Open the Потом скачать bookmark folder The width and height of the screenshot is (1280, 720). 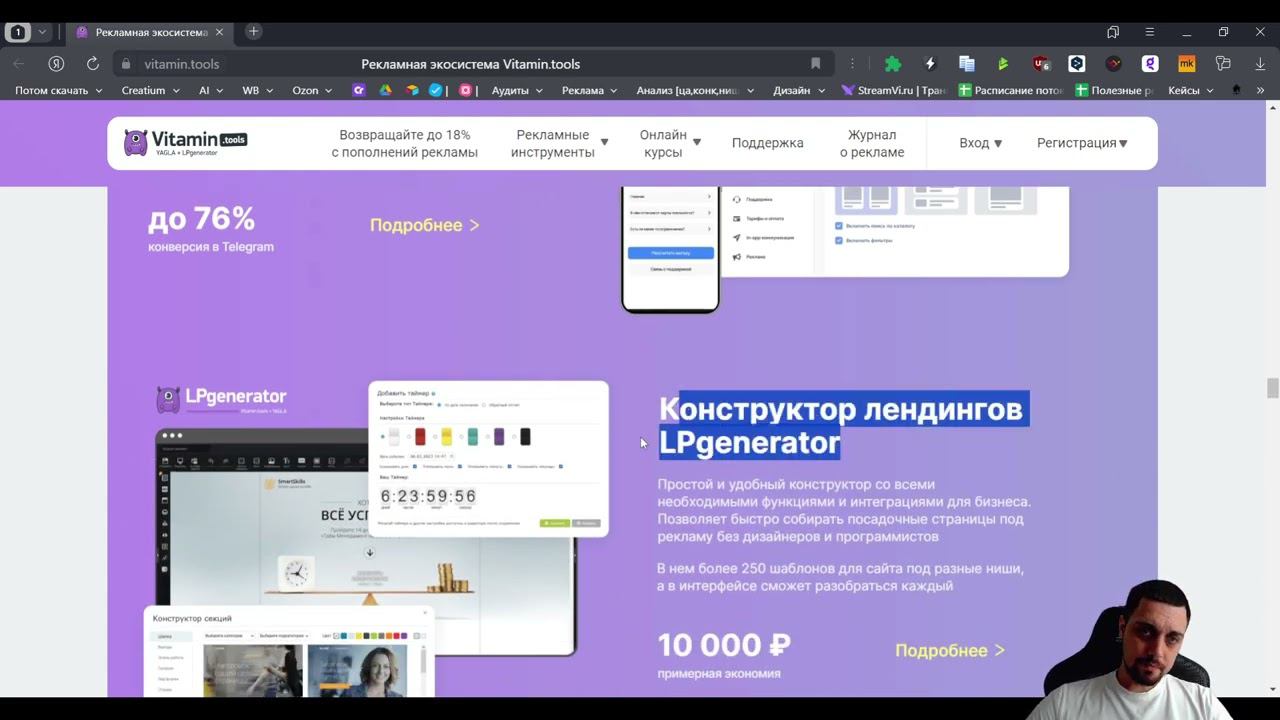tap(59, 90)
